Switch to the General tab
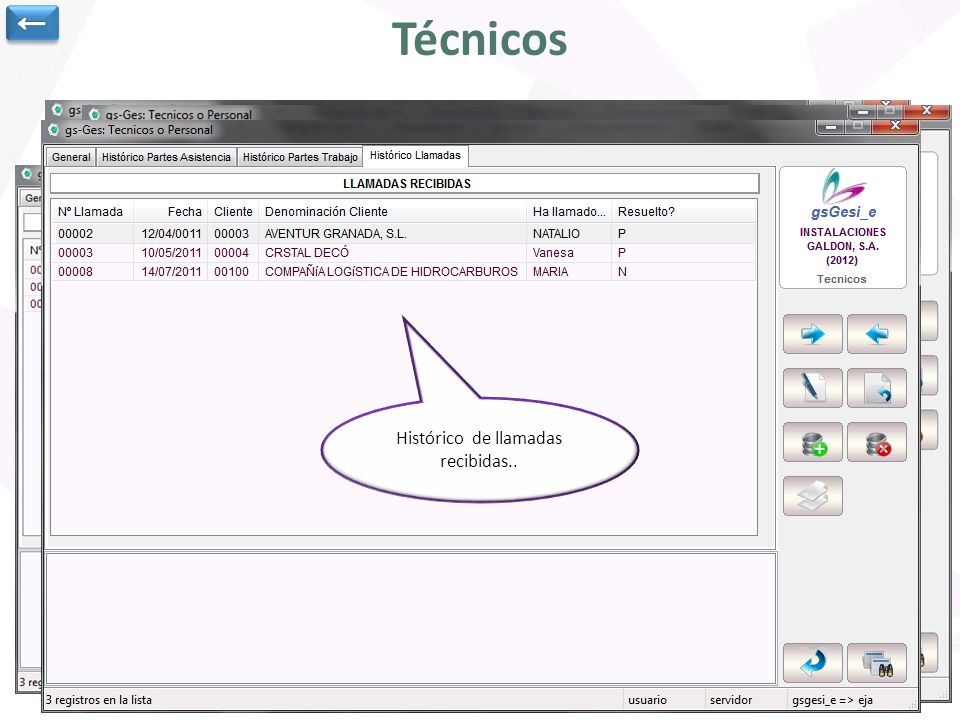This screenshot has width=960, height=720. (x=71, y=157)
